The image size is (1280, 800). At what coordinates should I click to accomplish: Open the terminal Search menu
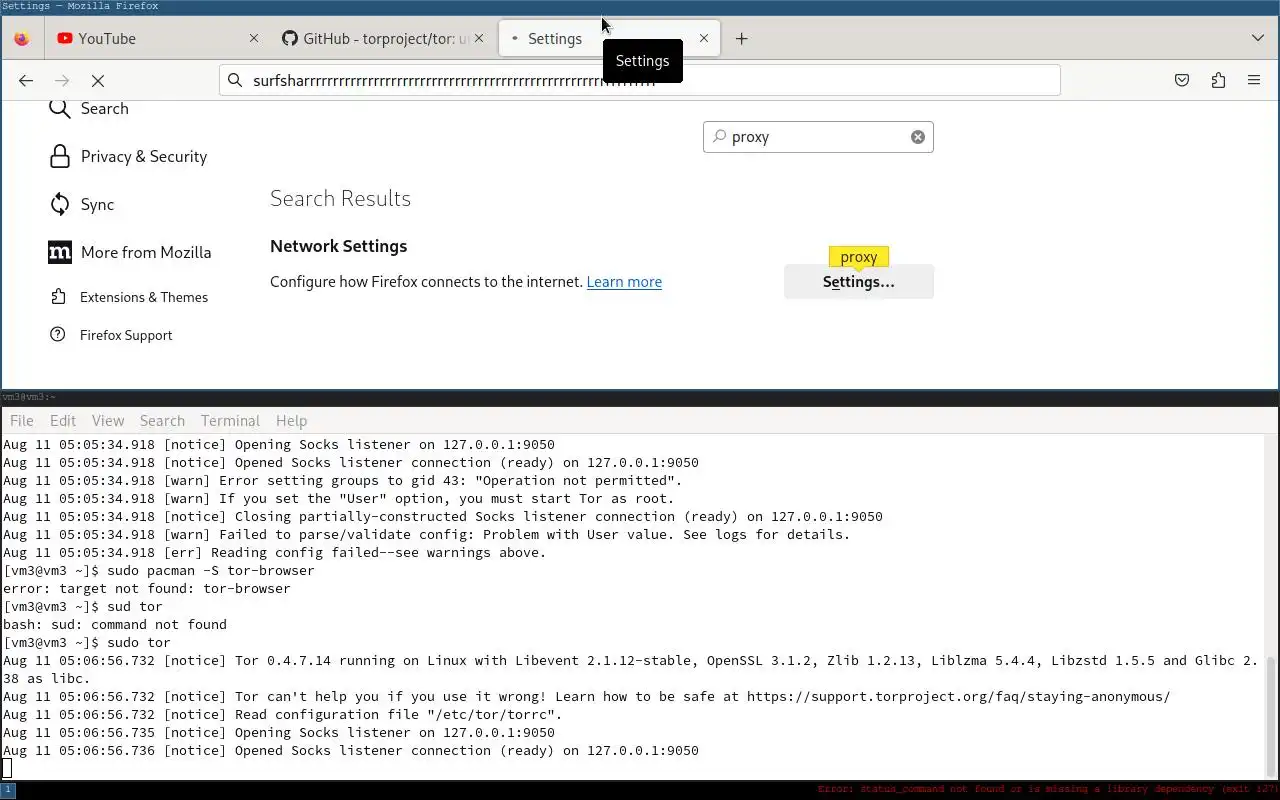pyautogui.click(x=162, y=421)
